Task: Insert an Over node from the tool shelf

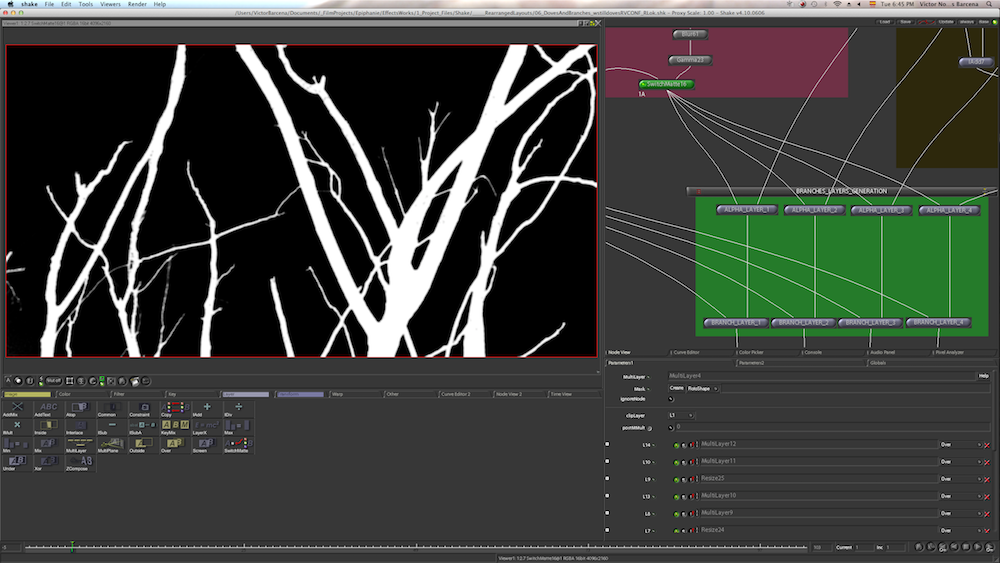Action: [174, 441]
